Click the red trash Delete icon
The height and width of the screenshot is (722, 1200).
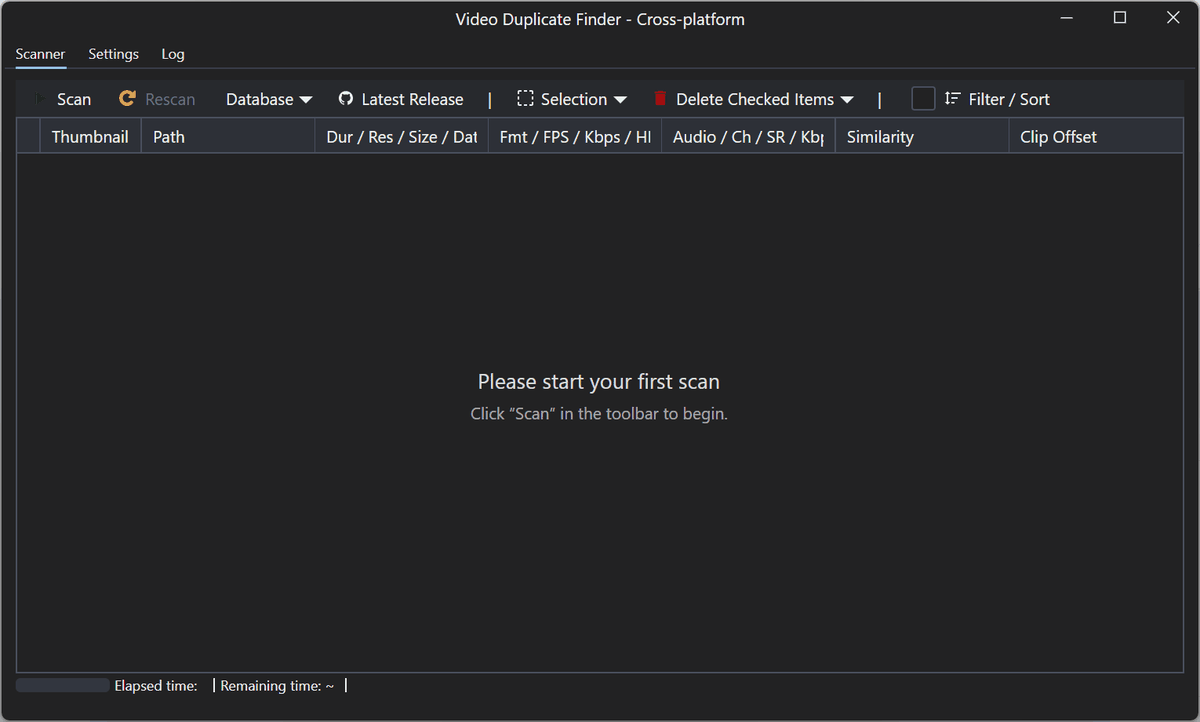click(x=660, y=99)
